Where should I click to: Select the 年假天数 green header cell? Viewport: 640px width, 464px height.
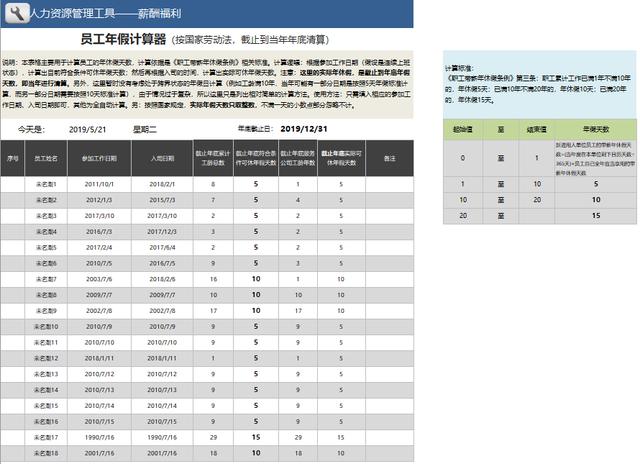[596, 129]
